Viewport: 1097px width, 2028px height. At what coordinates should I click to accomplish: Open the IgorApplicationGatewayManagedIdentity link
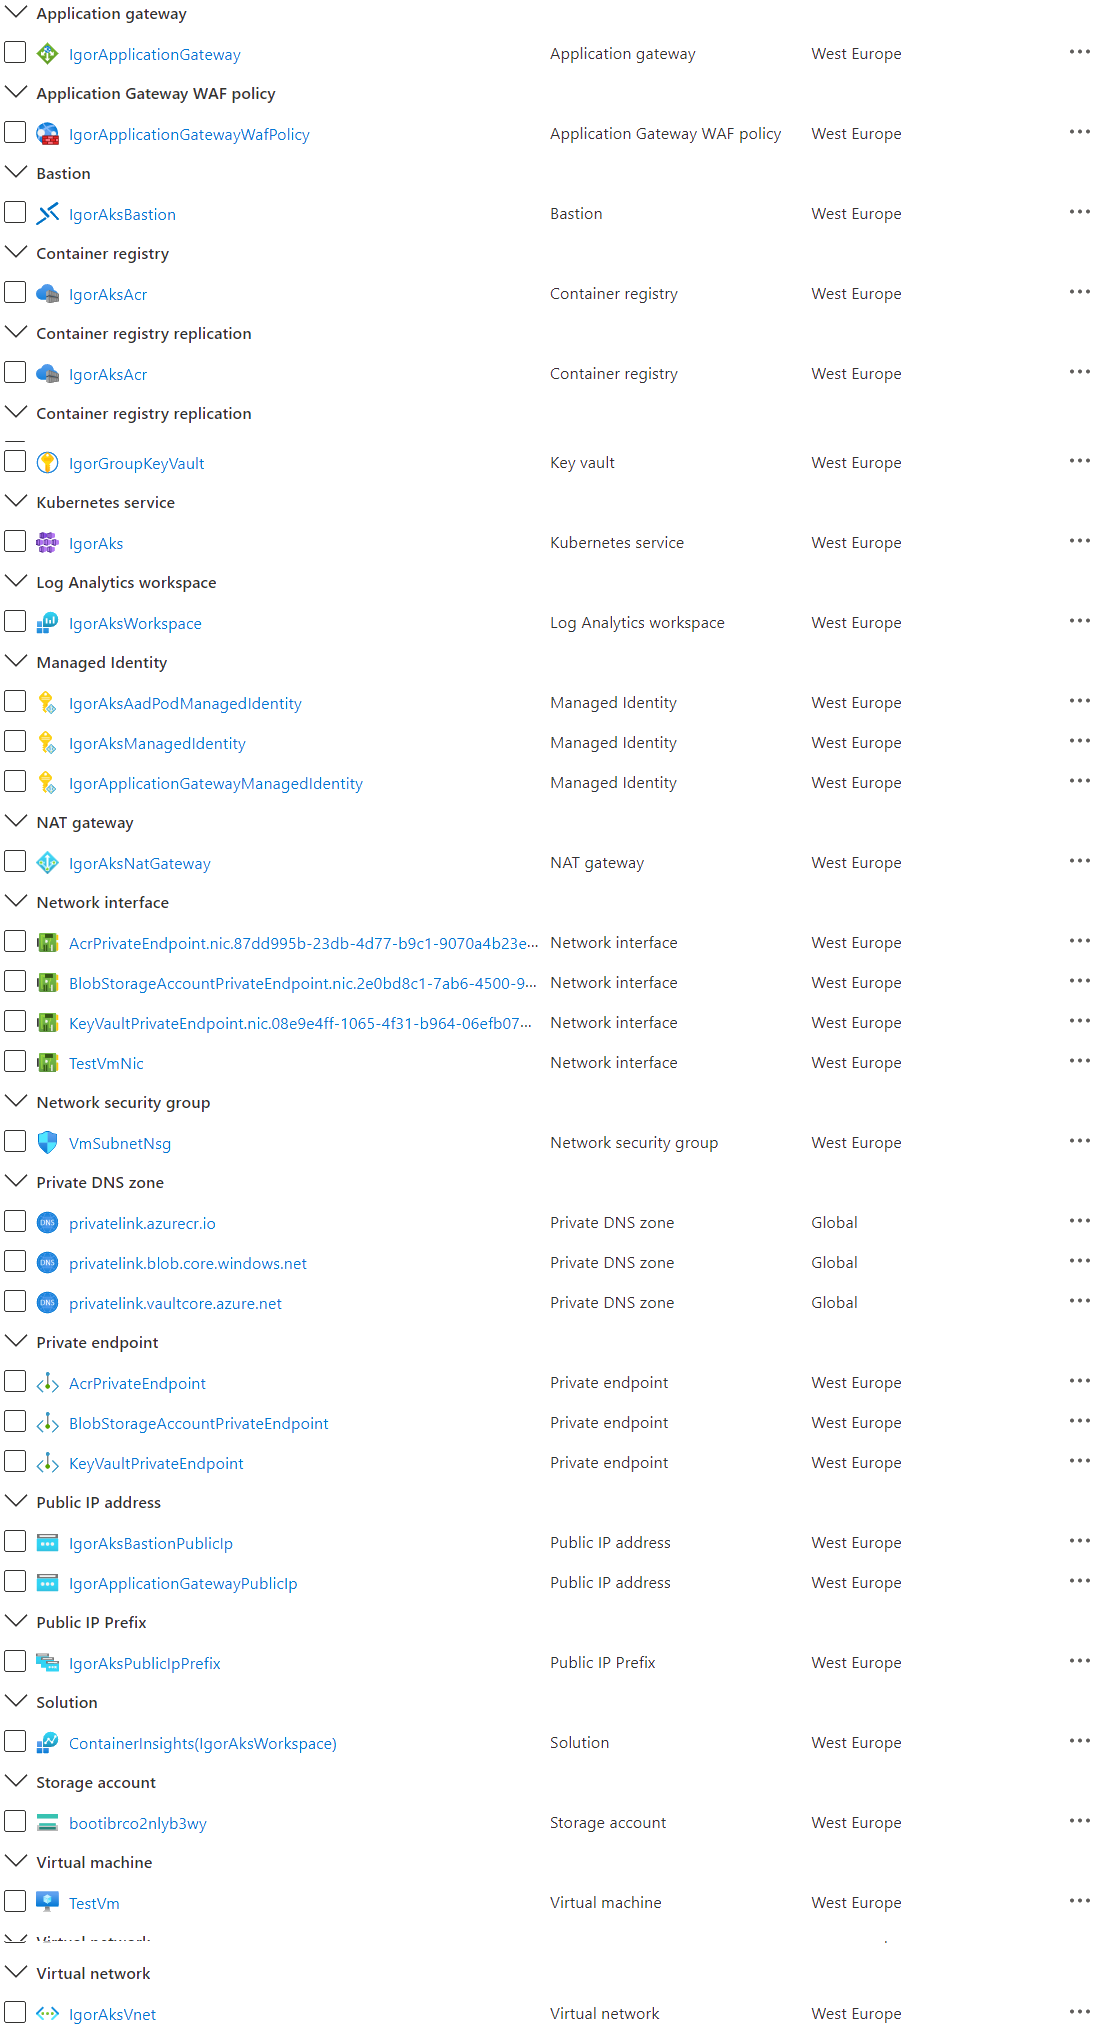(216, 783)
